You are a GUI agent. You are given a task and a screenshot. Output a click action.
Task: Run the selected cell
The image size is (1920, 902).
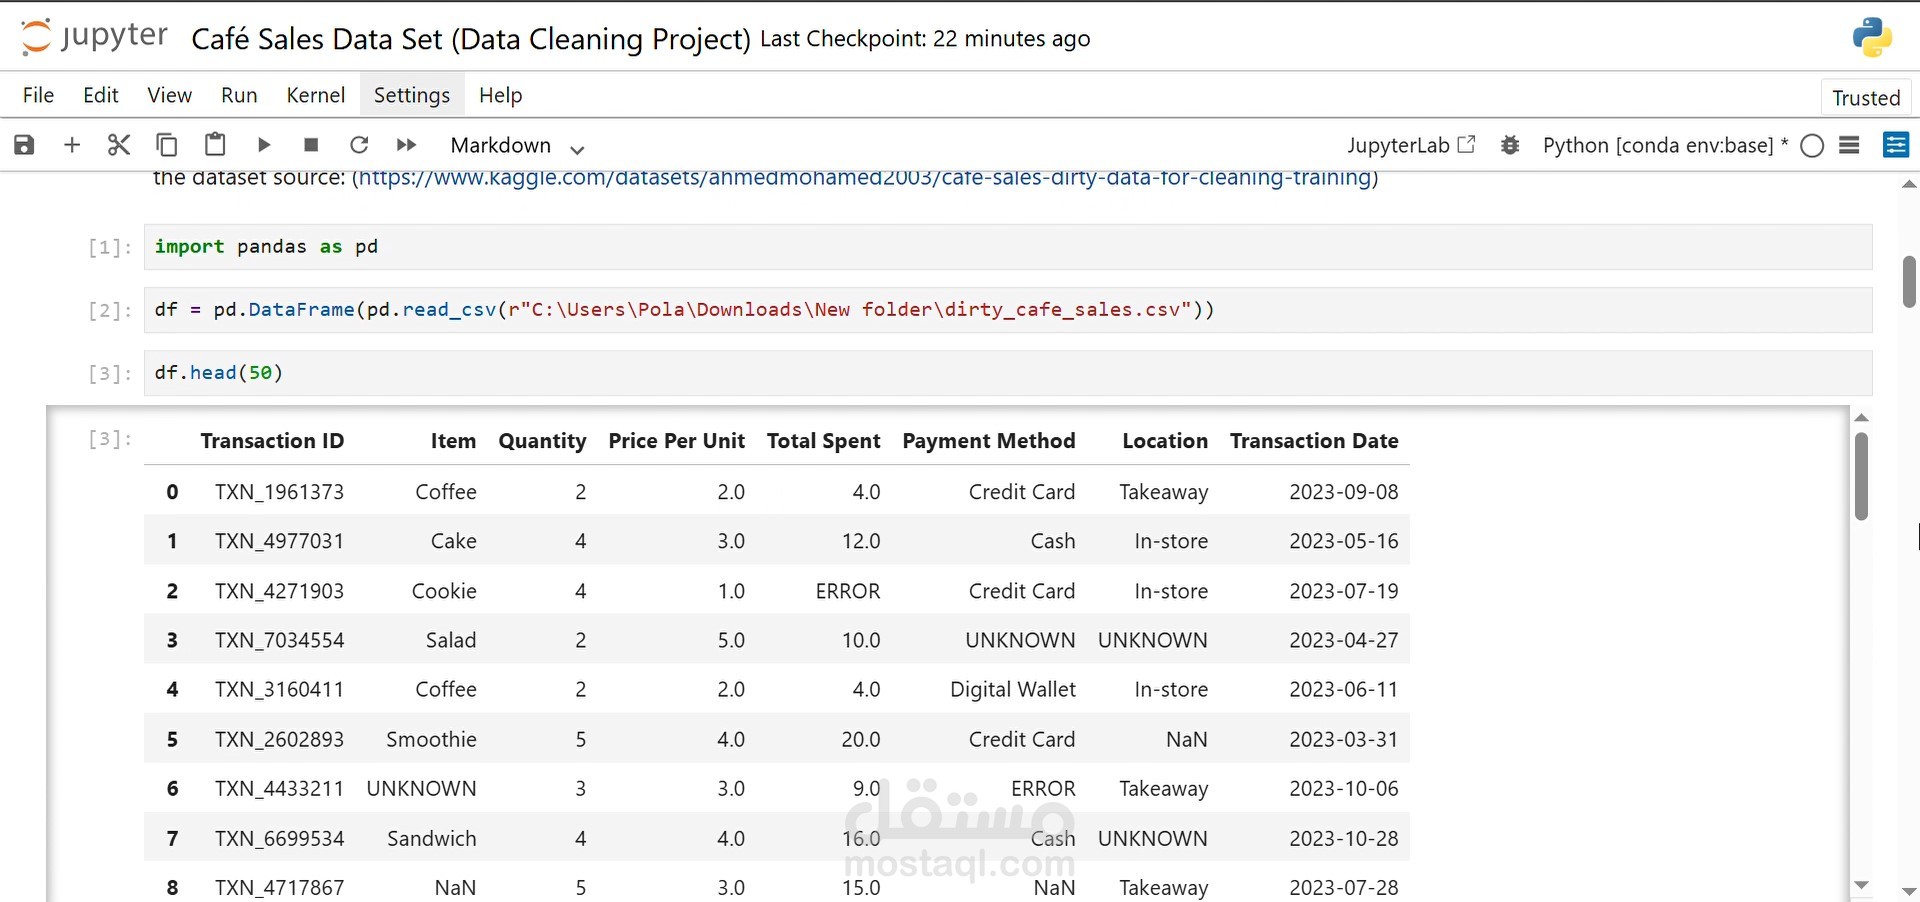(x=263, y=145)
